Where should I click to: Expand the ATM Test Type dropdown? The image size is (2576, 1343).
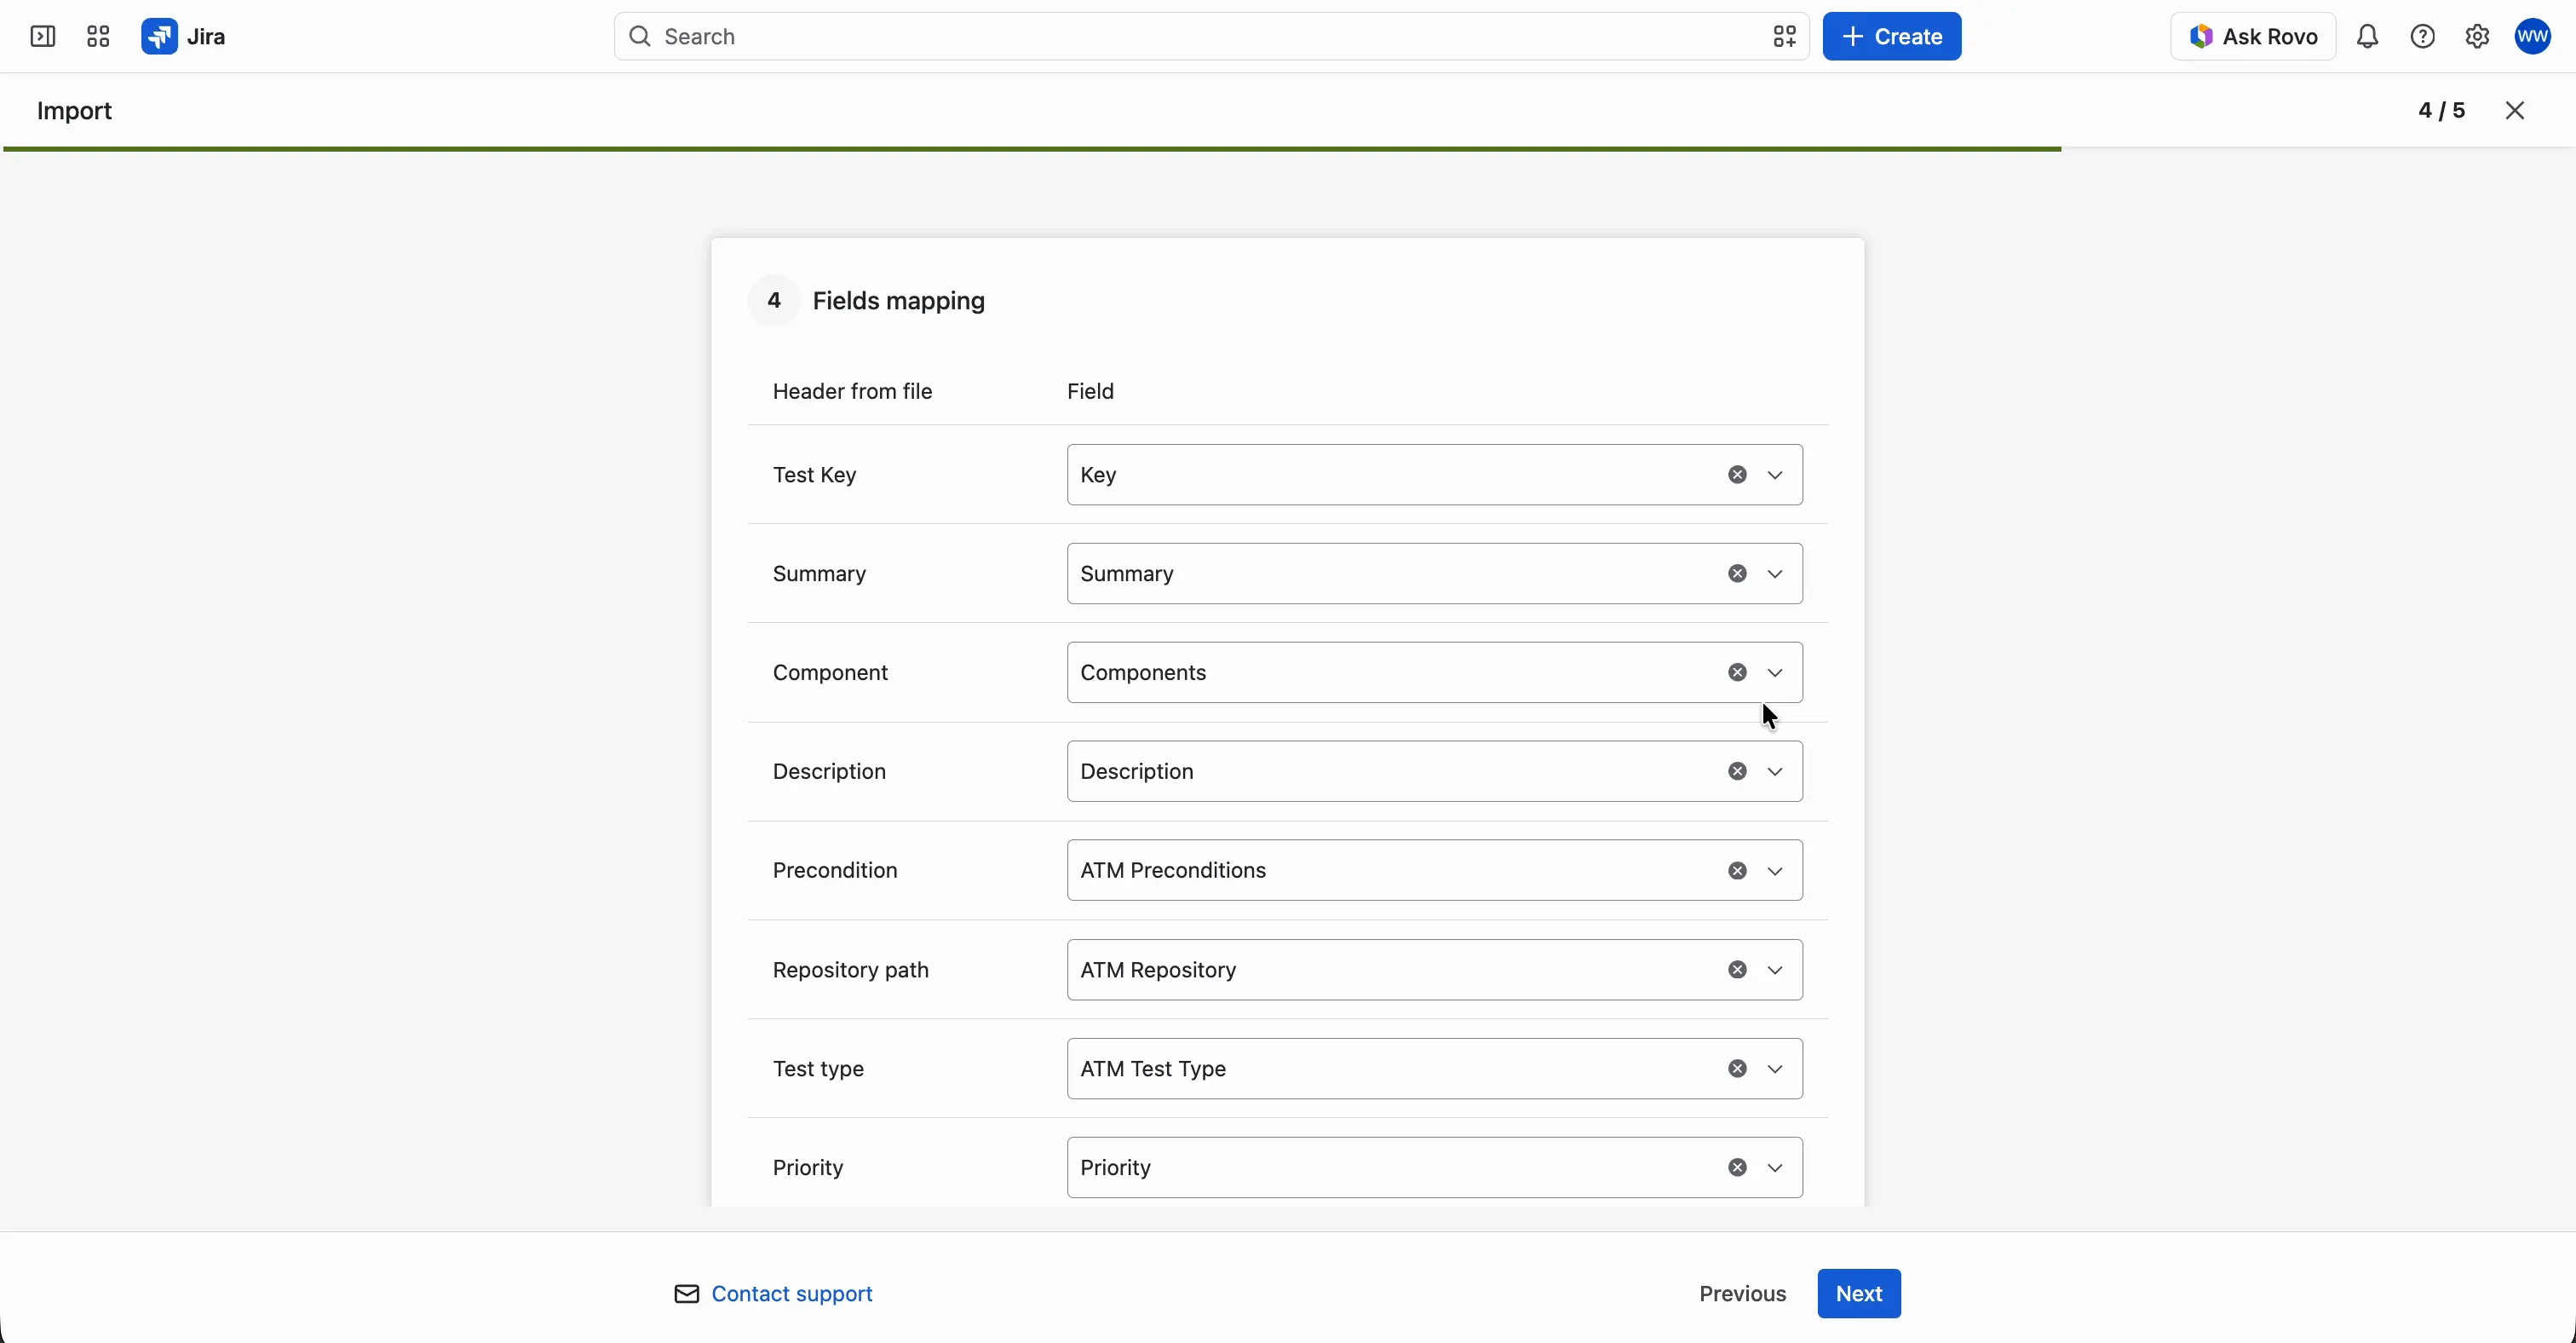point(1775,1069)
